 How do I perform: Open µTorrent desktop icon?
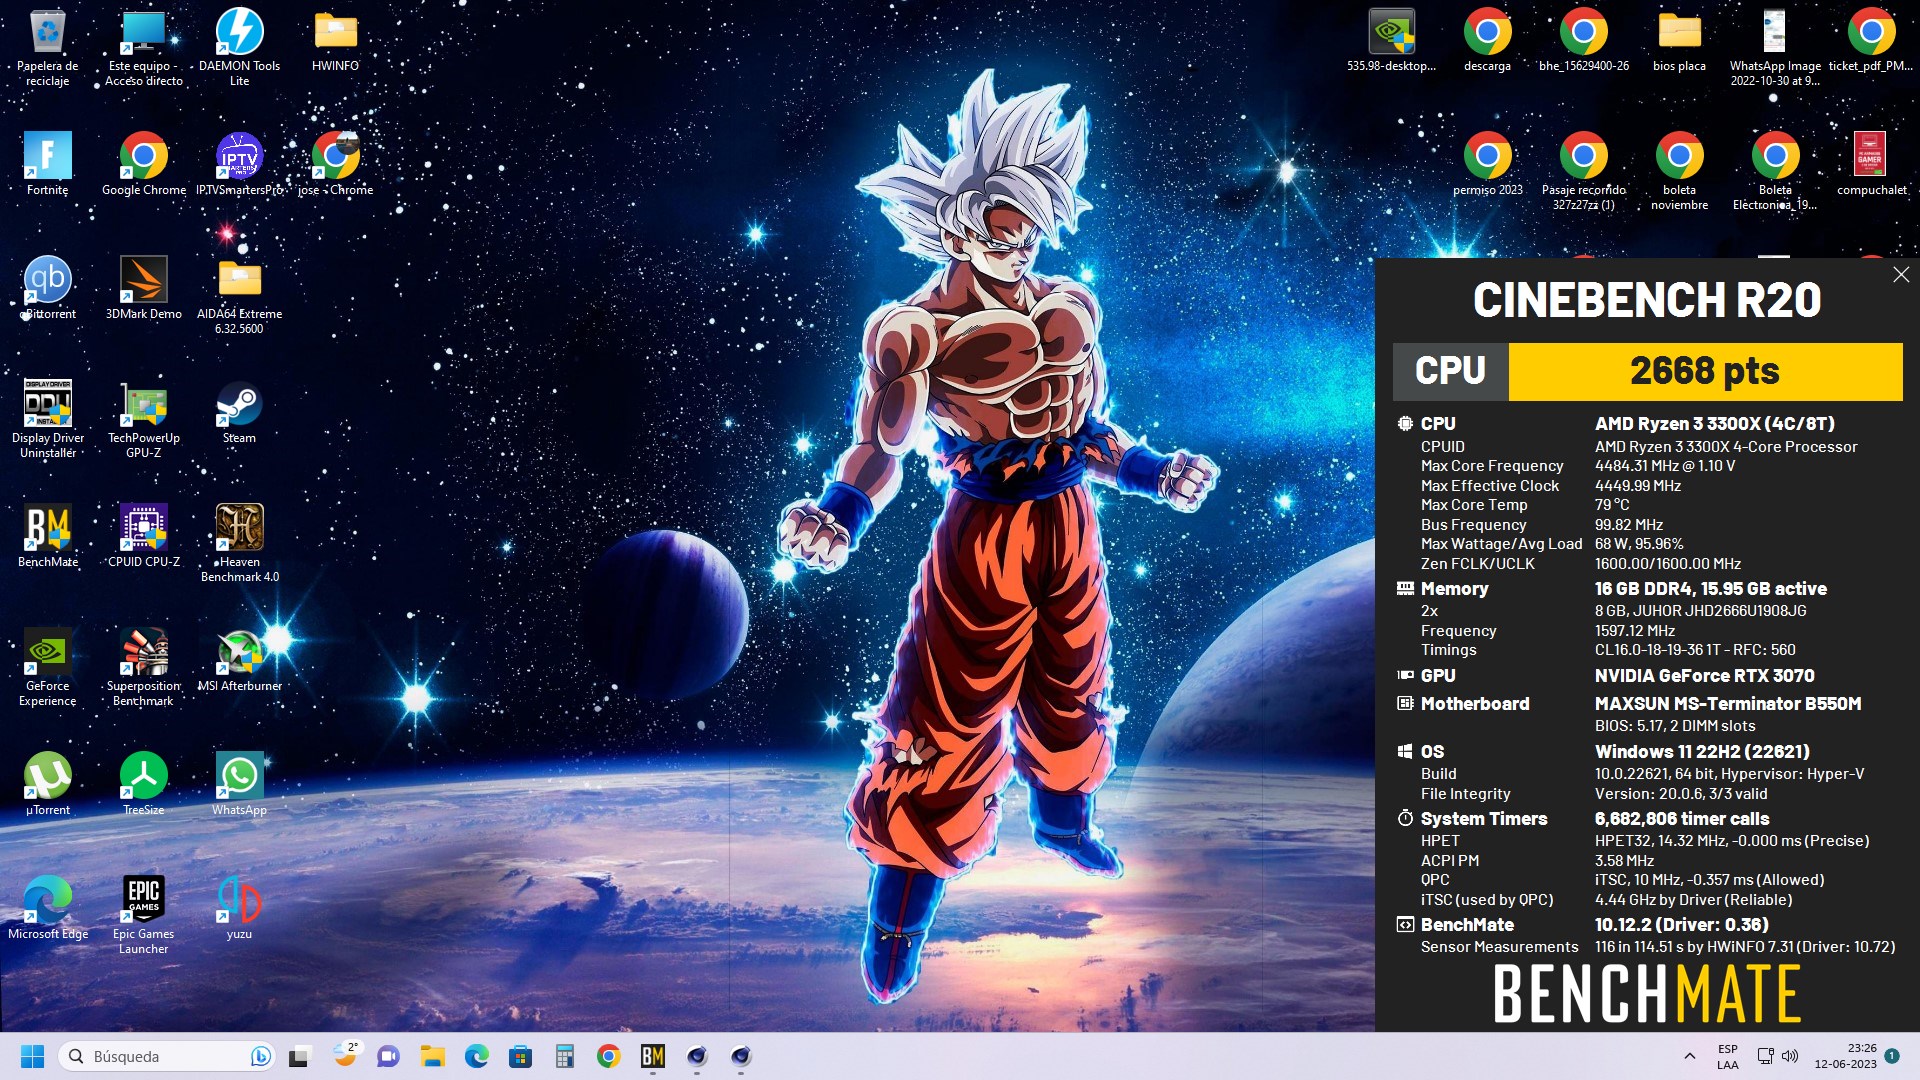47,784
